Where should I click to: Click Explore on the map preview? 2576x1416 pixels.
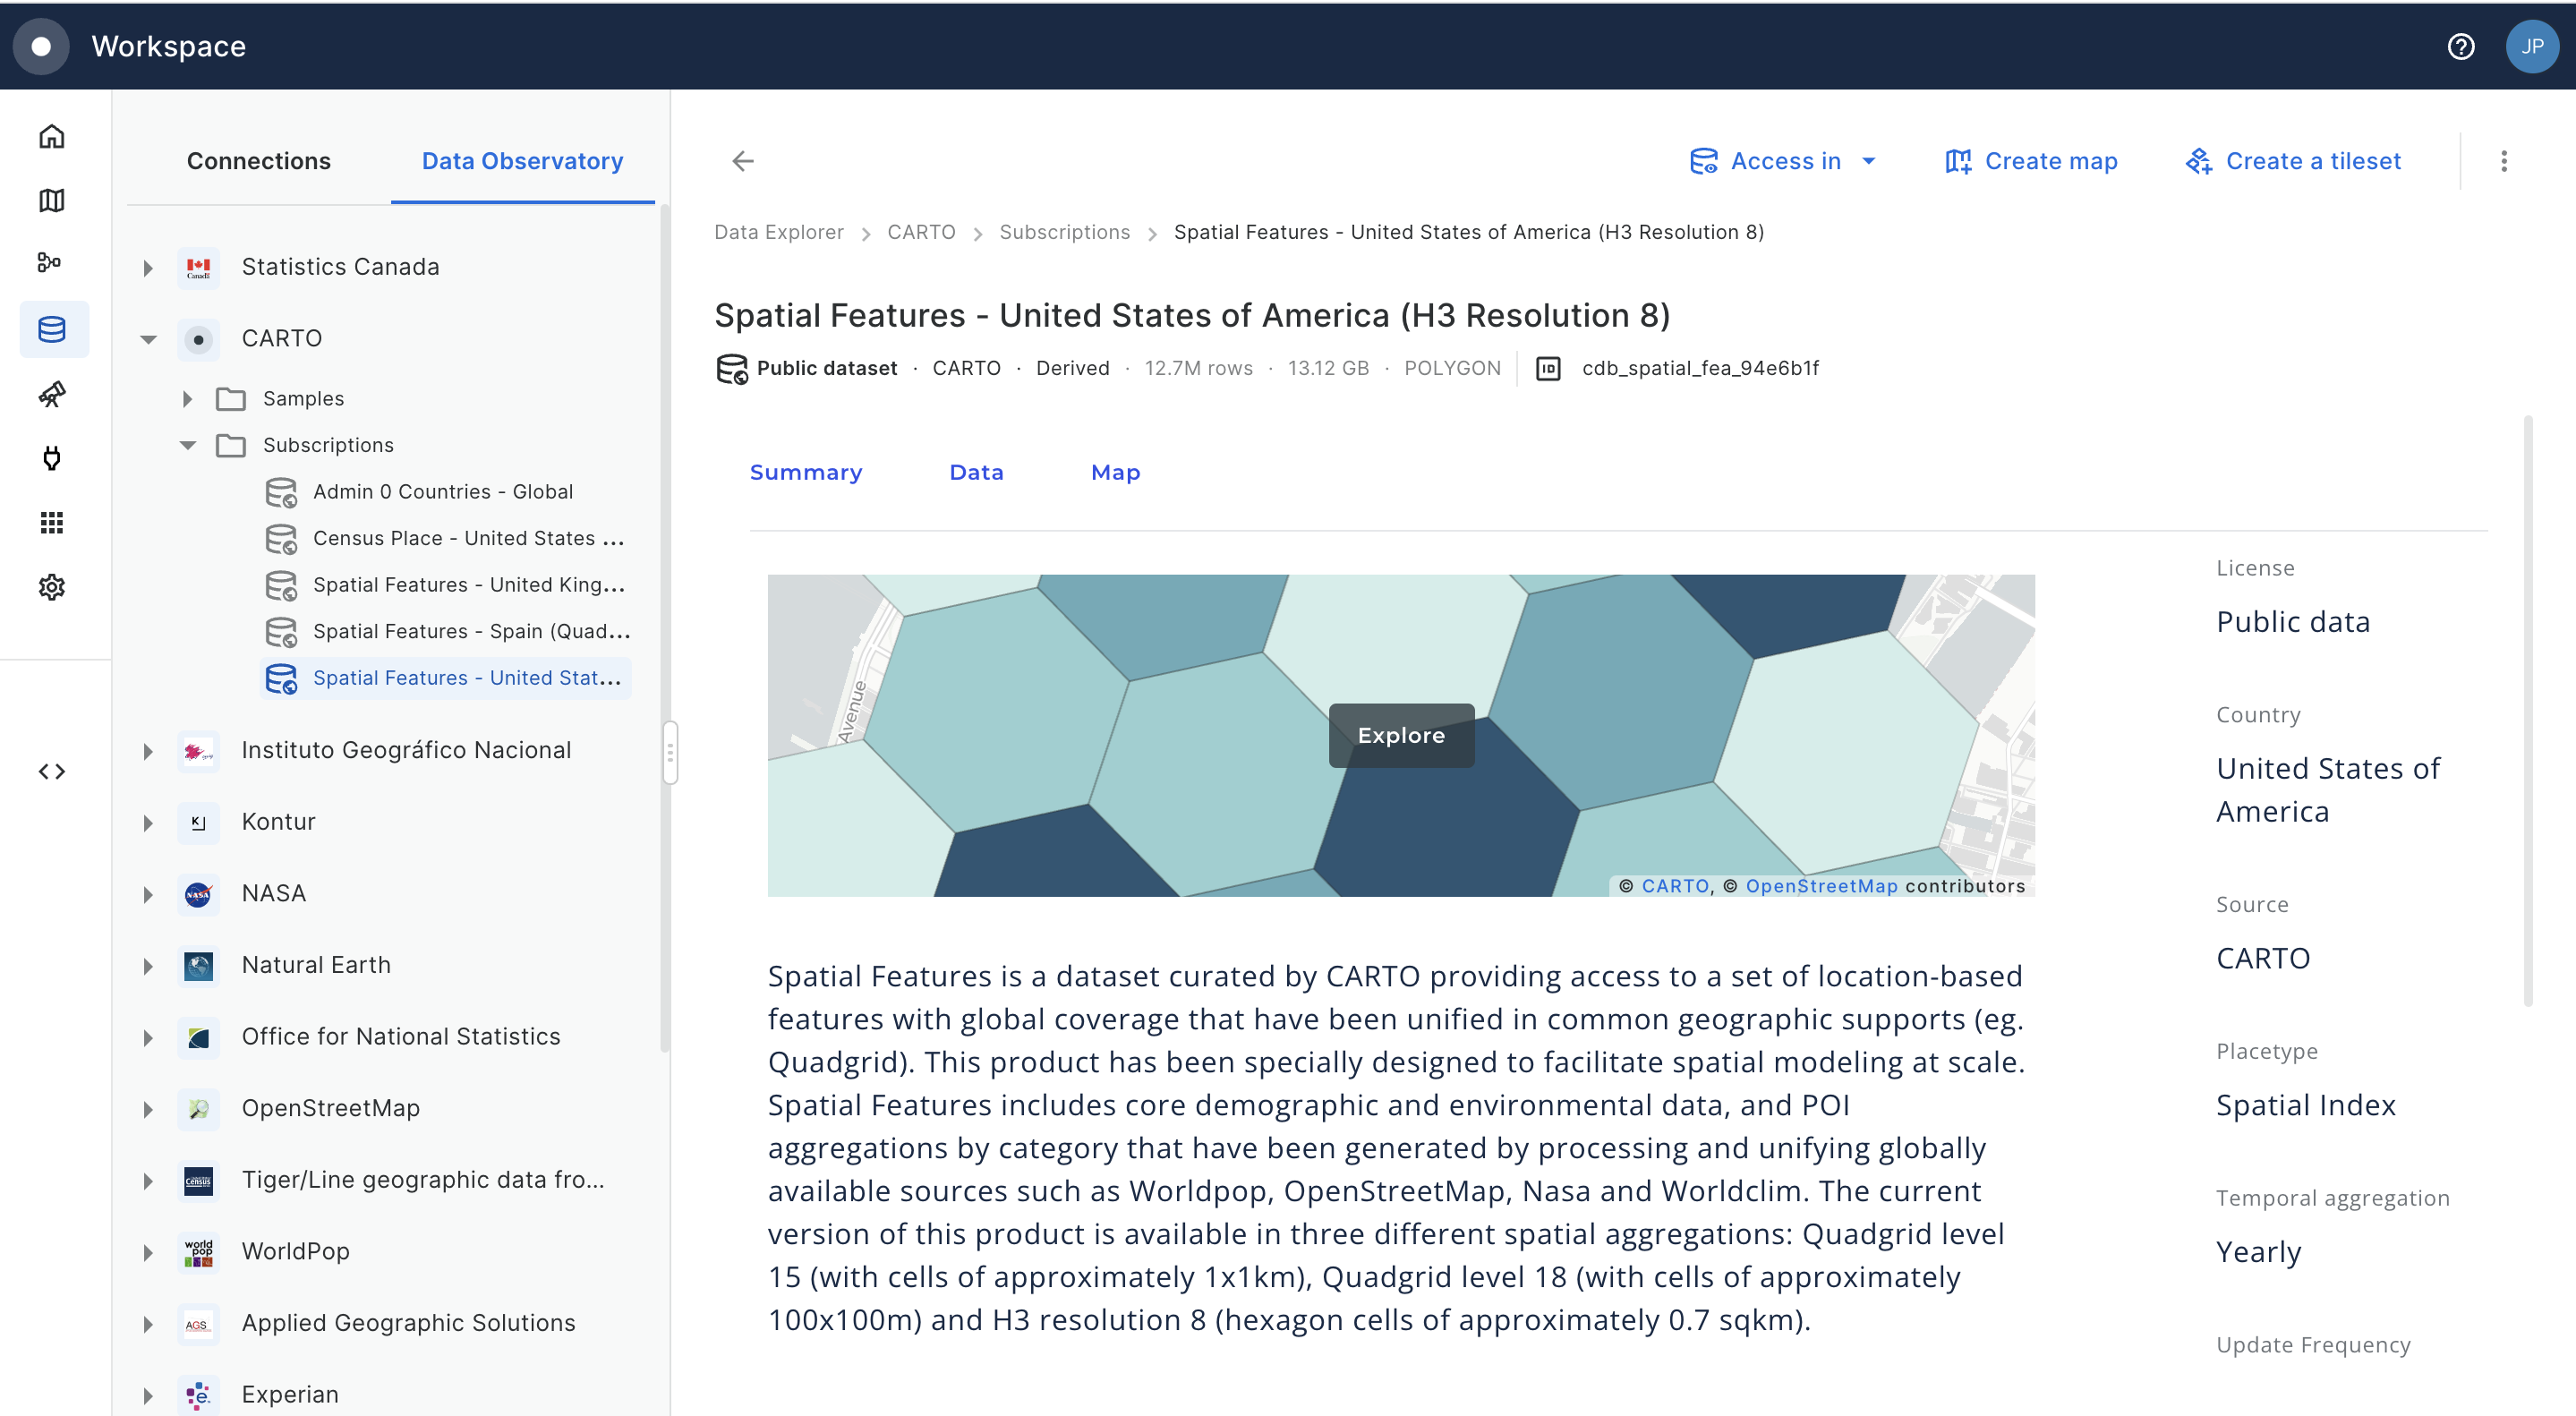[x=1401, y=735]
